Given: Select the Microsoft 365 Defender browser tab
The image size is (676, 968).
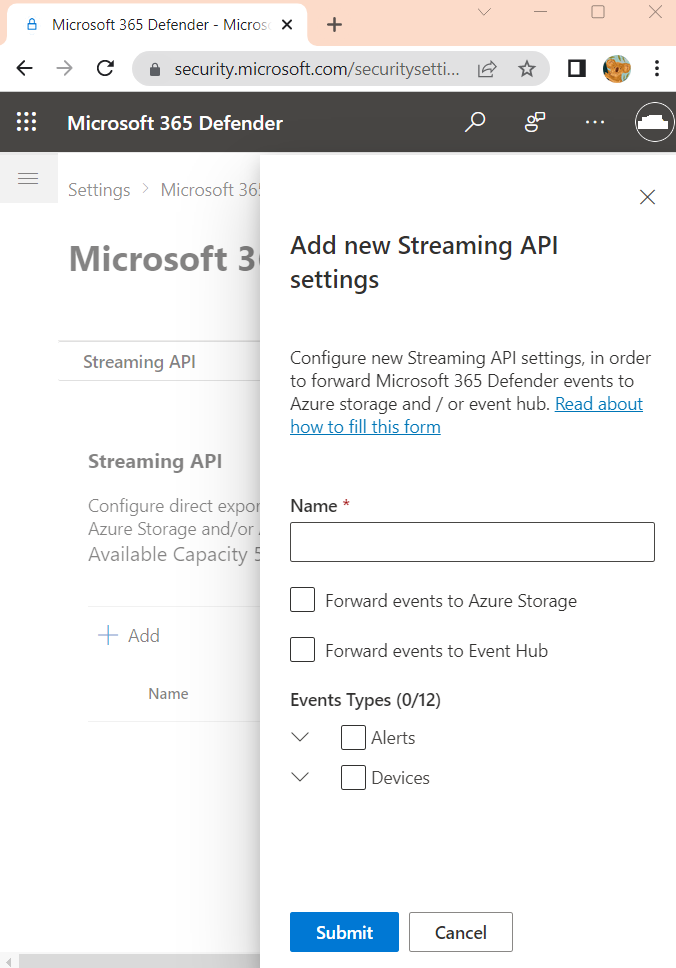Looking at the screenshot, I should (x=157, y=25).
